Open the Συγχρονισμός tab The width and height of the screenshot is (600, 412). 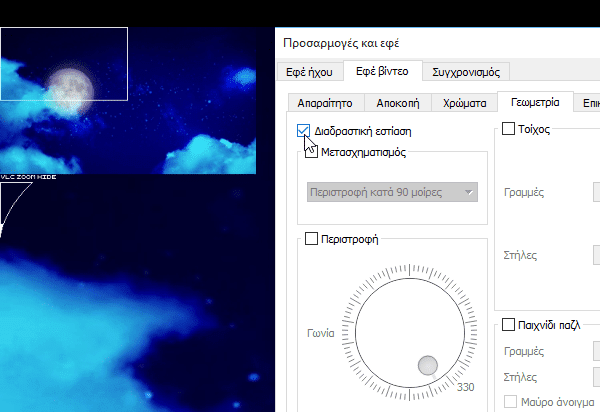[466, 72]
